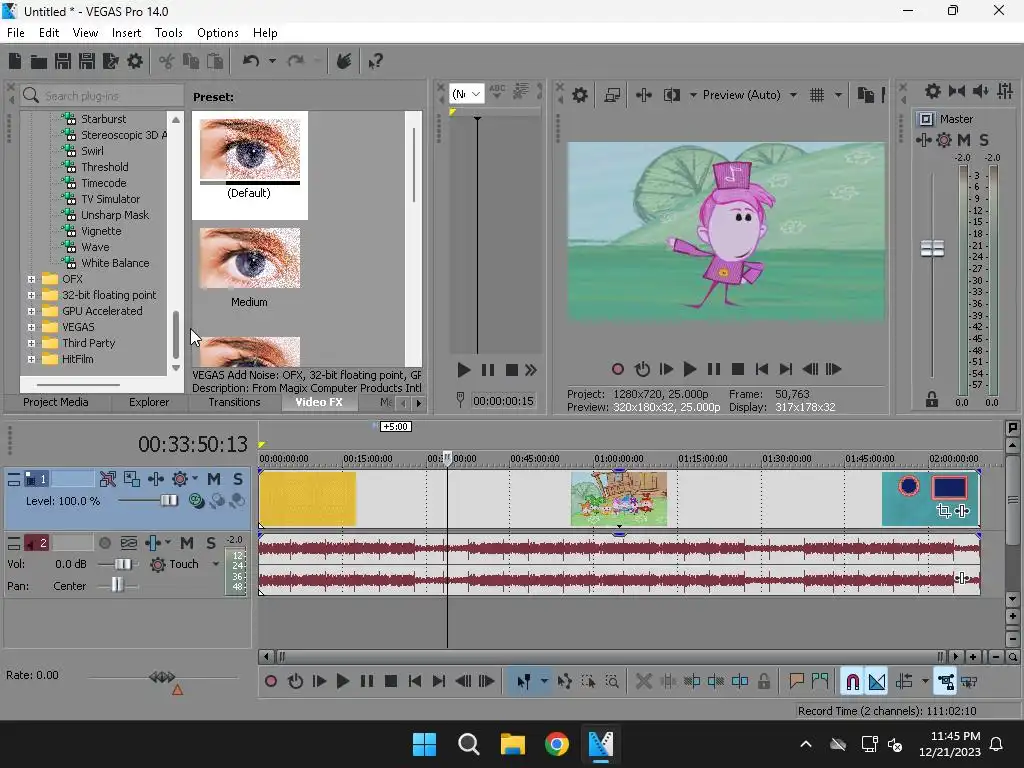The height and width of the screenshot is (768, 1024).
Task: Click the What's This help icon
Action: click(x=375, y=62)
